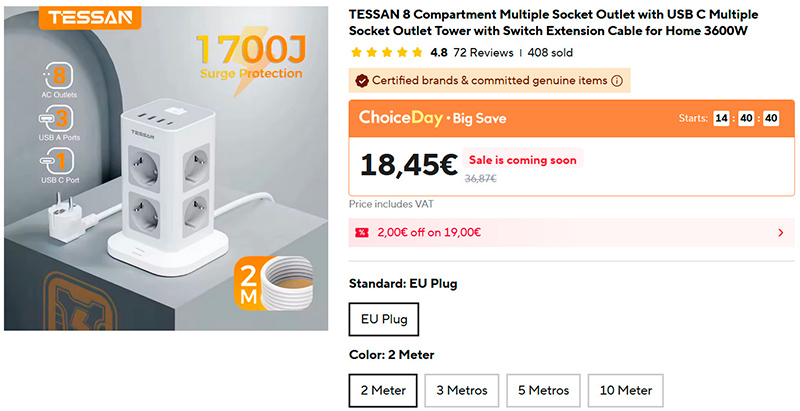This screenshot has height=411, width=800.
Task: Click the TESSAN brand logo on image
Action: 74,19
